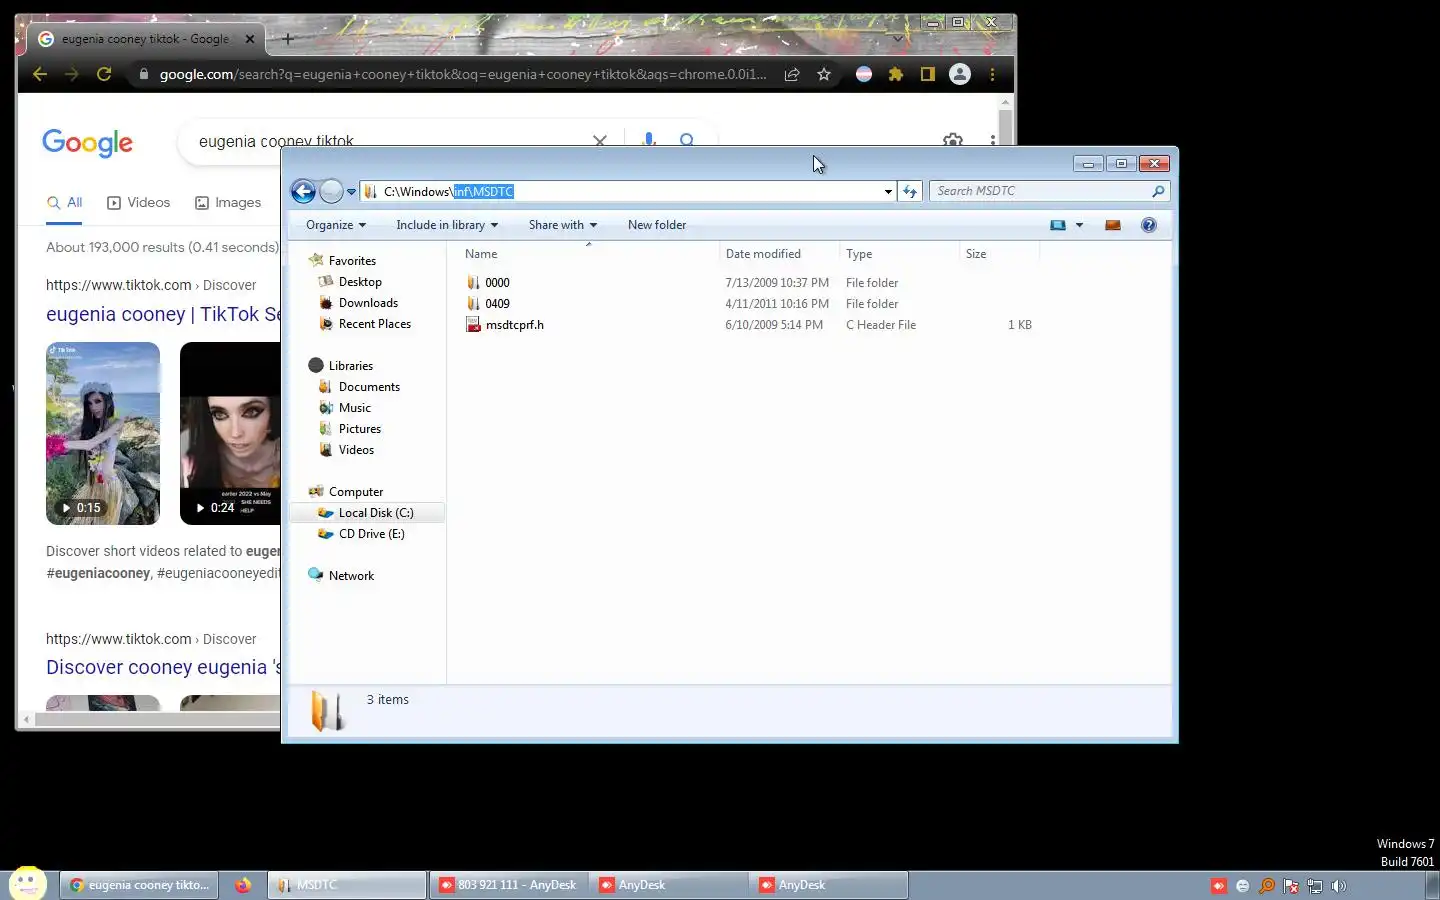This screenshot has height=900, width=1440.
Task: Select Favorites in the navigation pane
Action: (x=343, y=261)
